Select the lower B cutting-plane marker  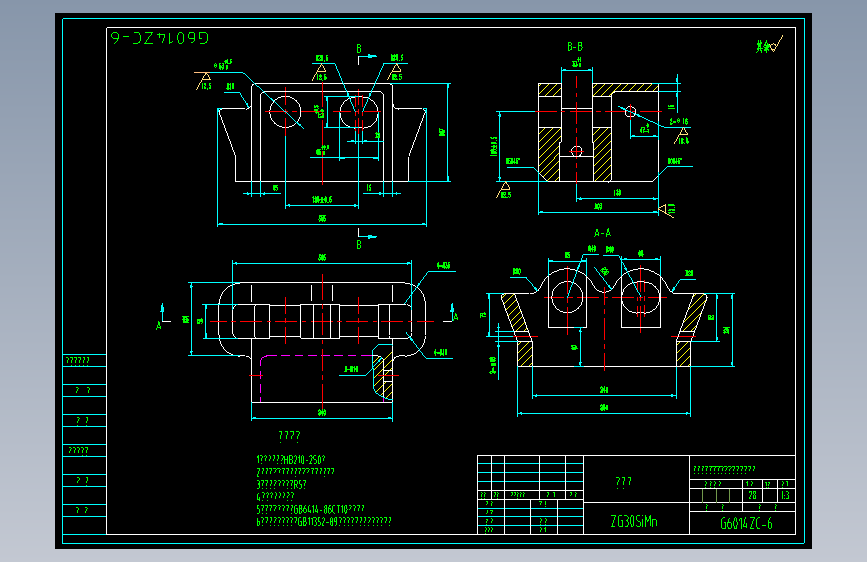point(365,238)
